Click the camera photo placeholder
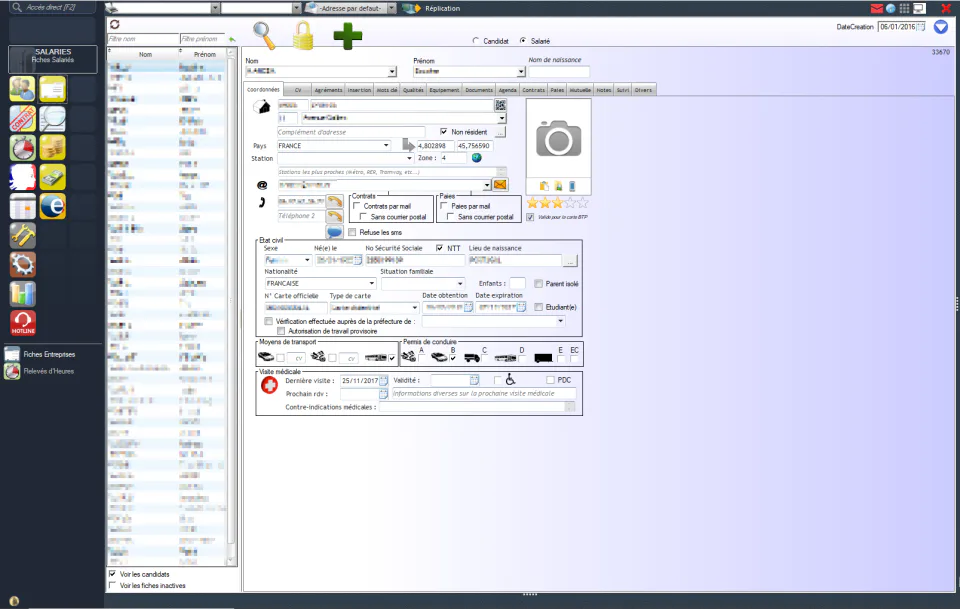This screenshot has width=960, height=609. click(558, 138)
